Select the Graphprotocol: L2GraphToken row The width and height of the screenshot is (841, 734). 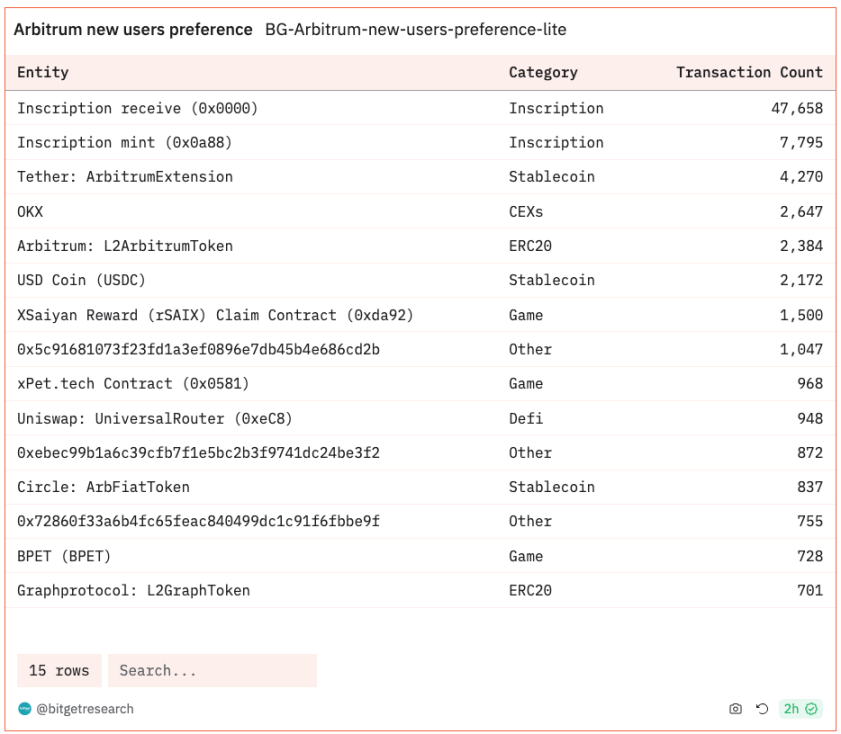[133, 590]
